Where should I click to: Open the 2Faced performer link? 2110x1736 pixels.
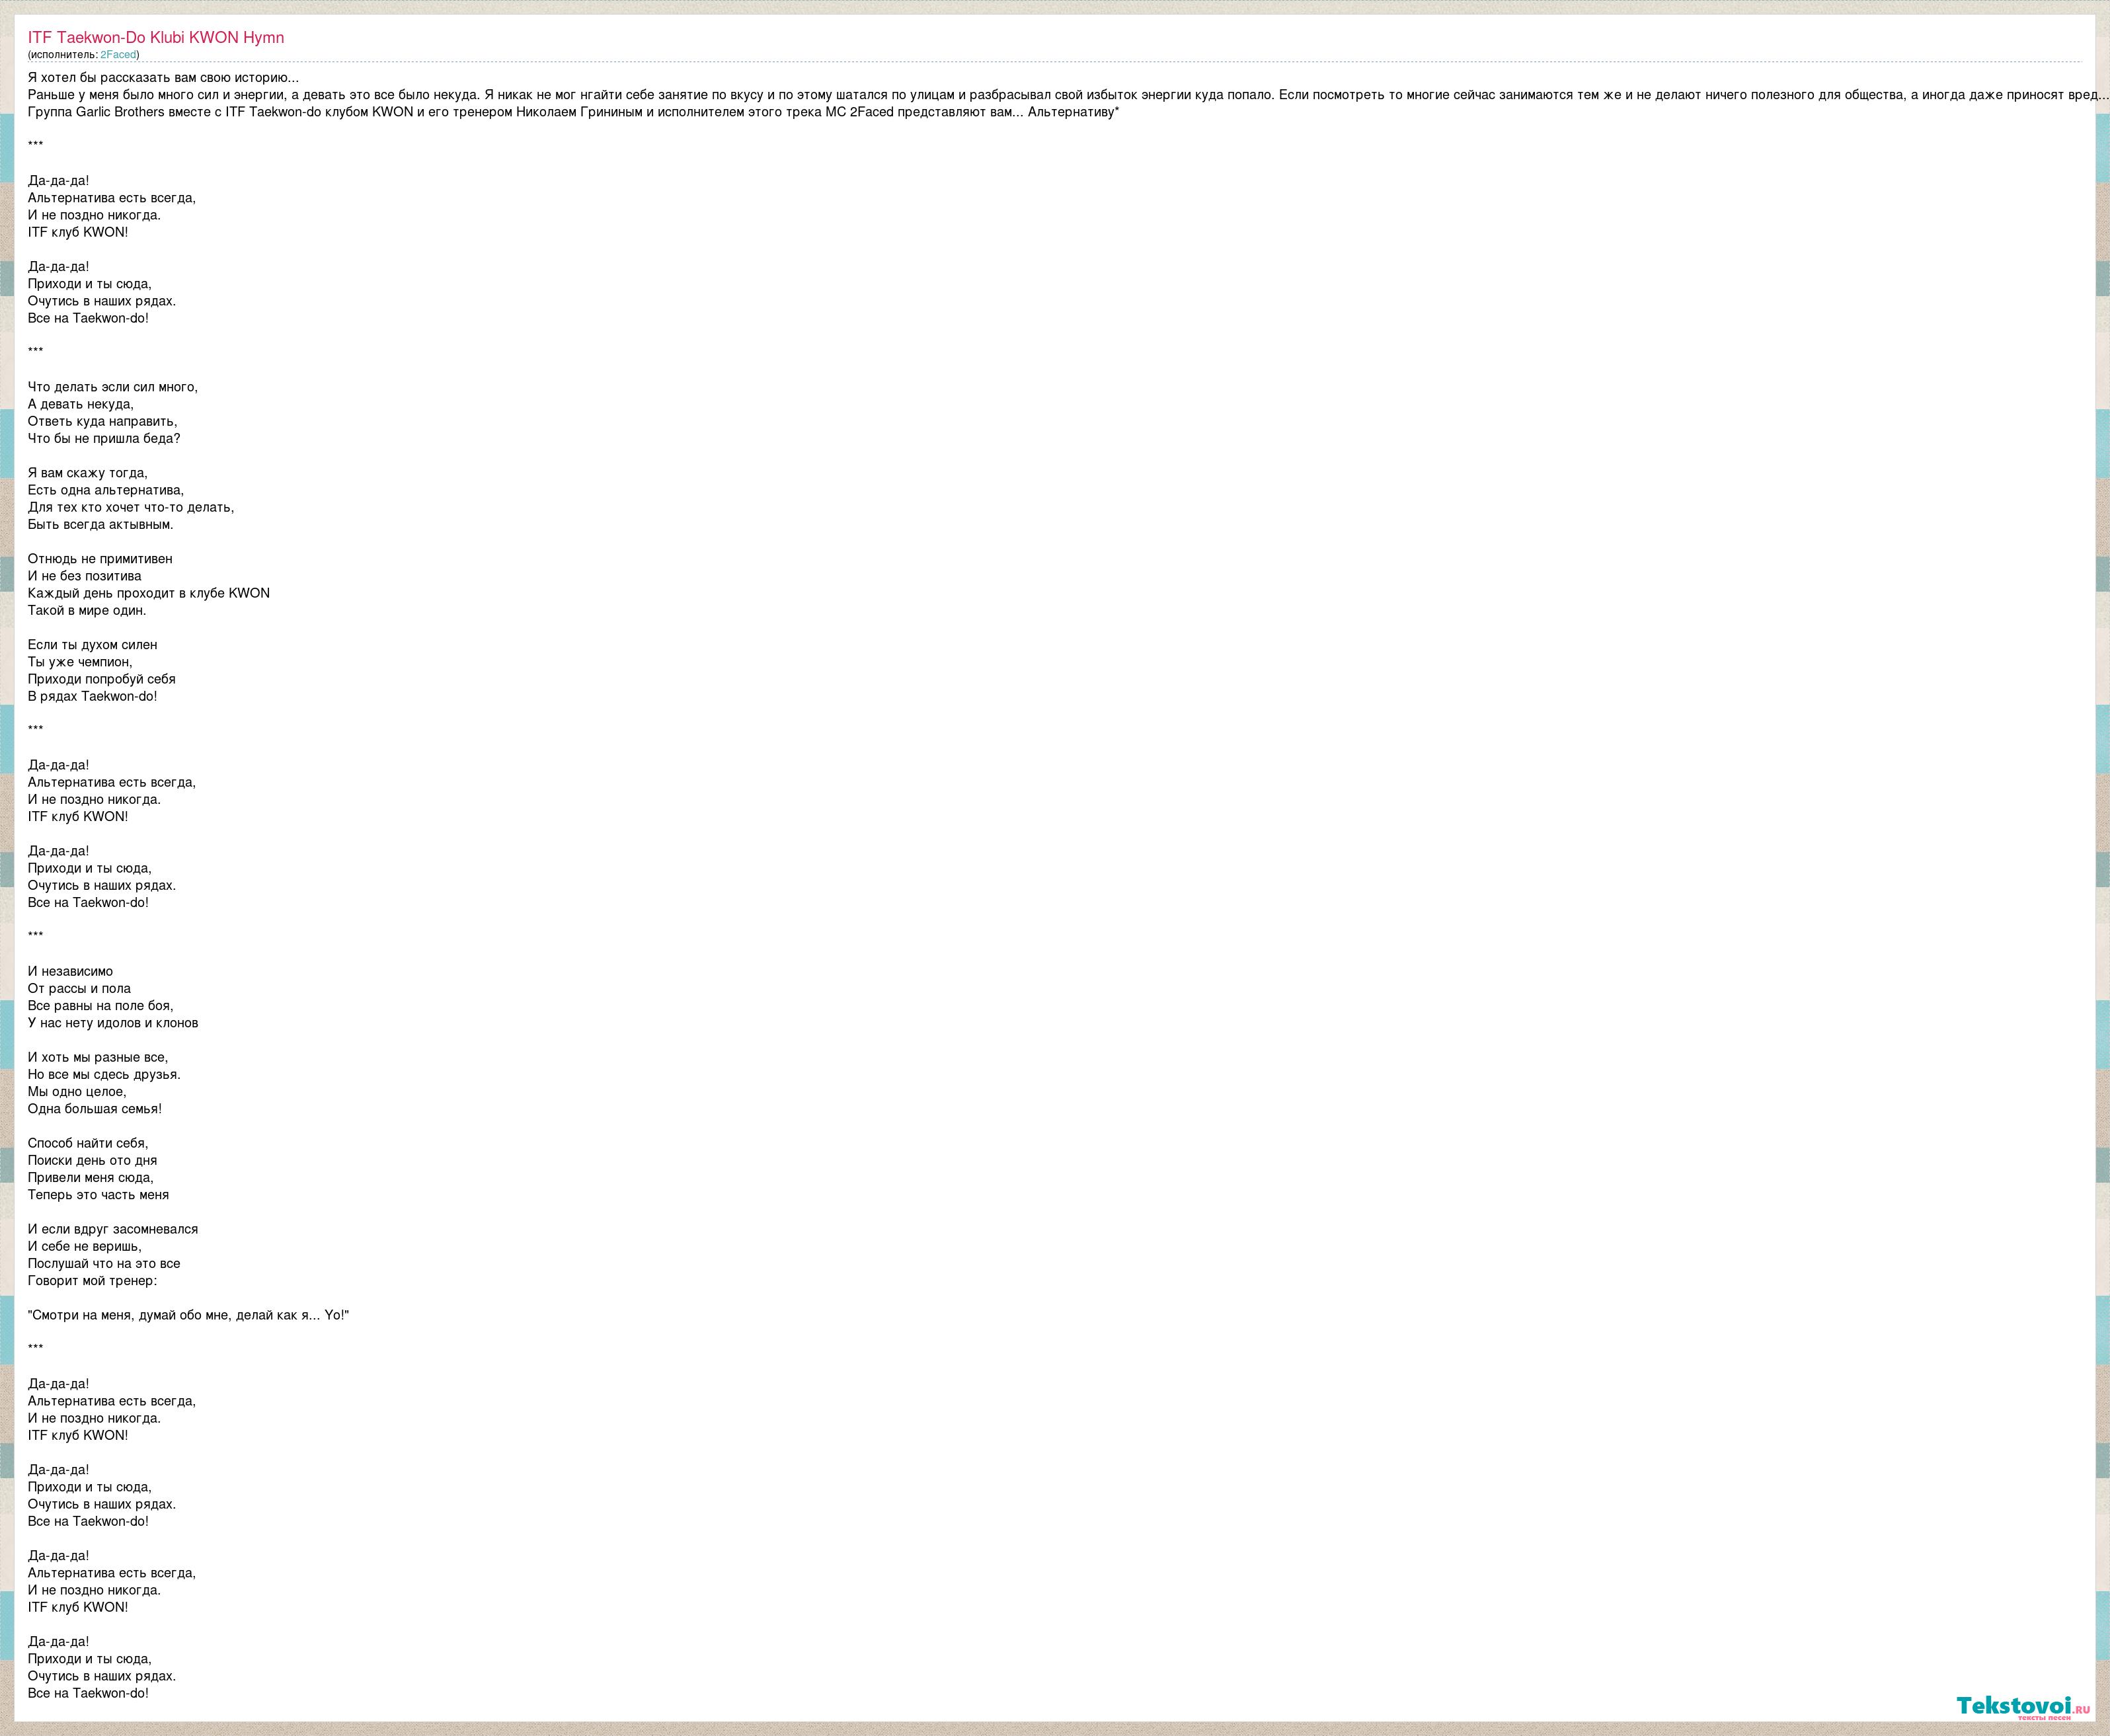[118, 55]
